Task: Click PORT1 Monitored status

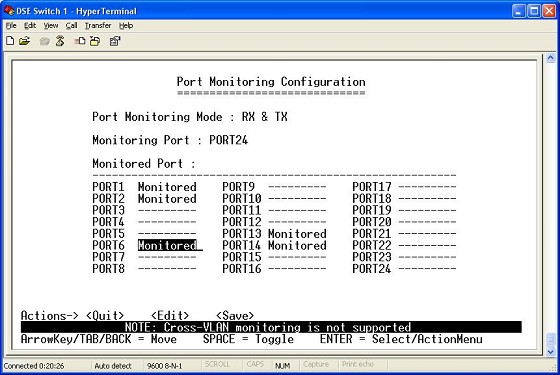Action: click(x=167, y=187)
